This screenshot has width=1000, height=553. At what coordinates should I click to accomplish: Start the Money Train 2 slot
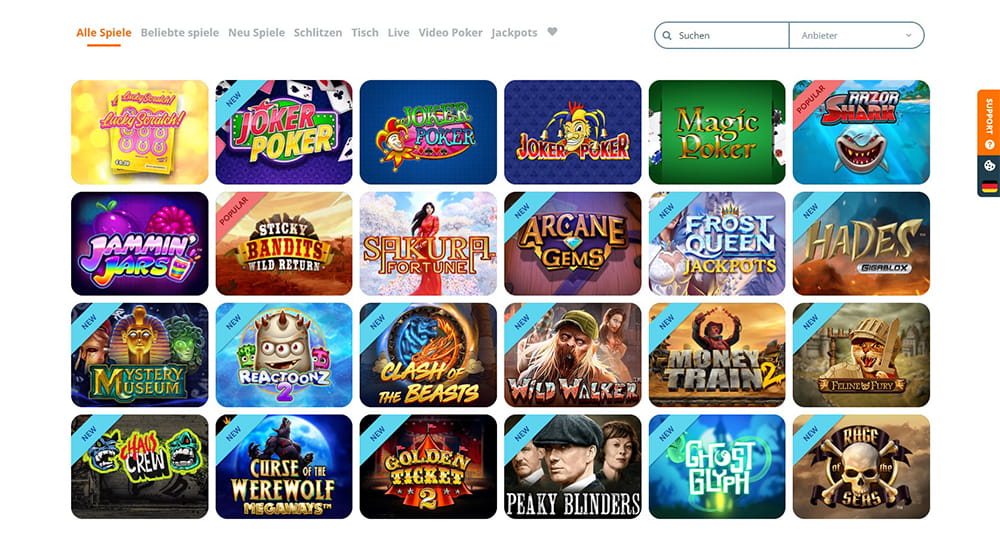click(717, 355)
